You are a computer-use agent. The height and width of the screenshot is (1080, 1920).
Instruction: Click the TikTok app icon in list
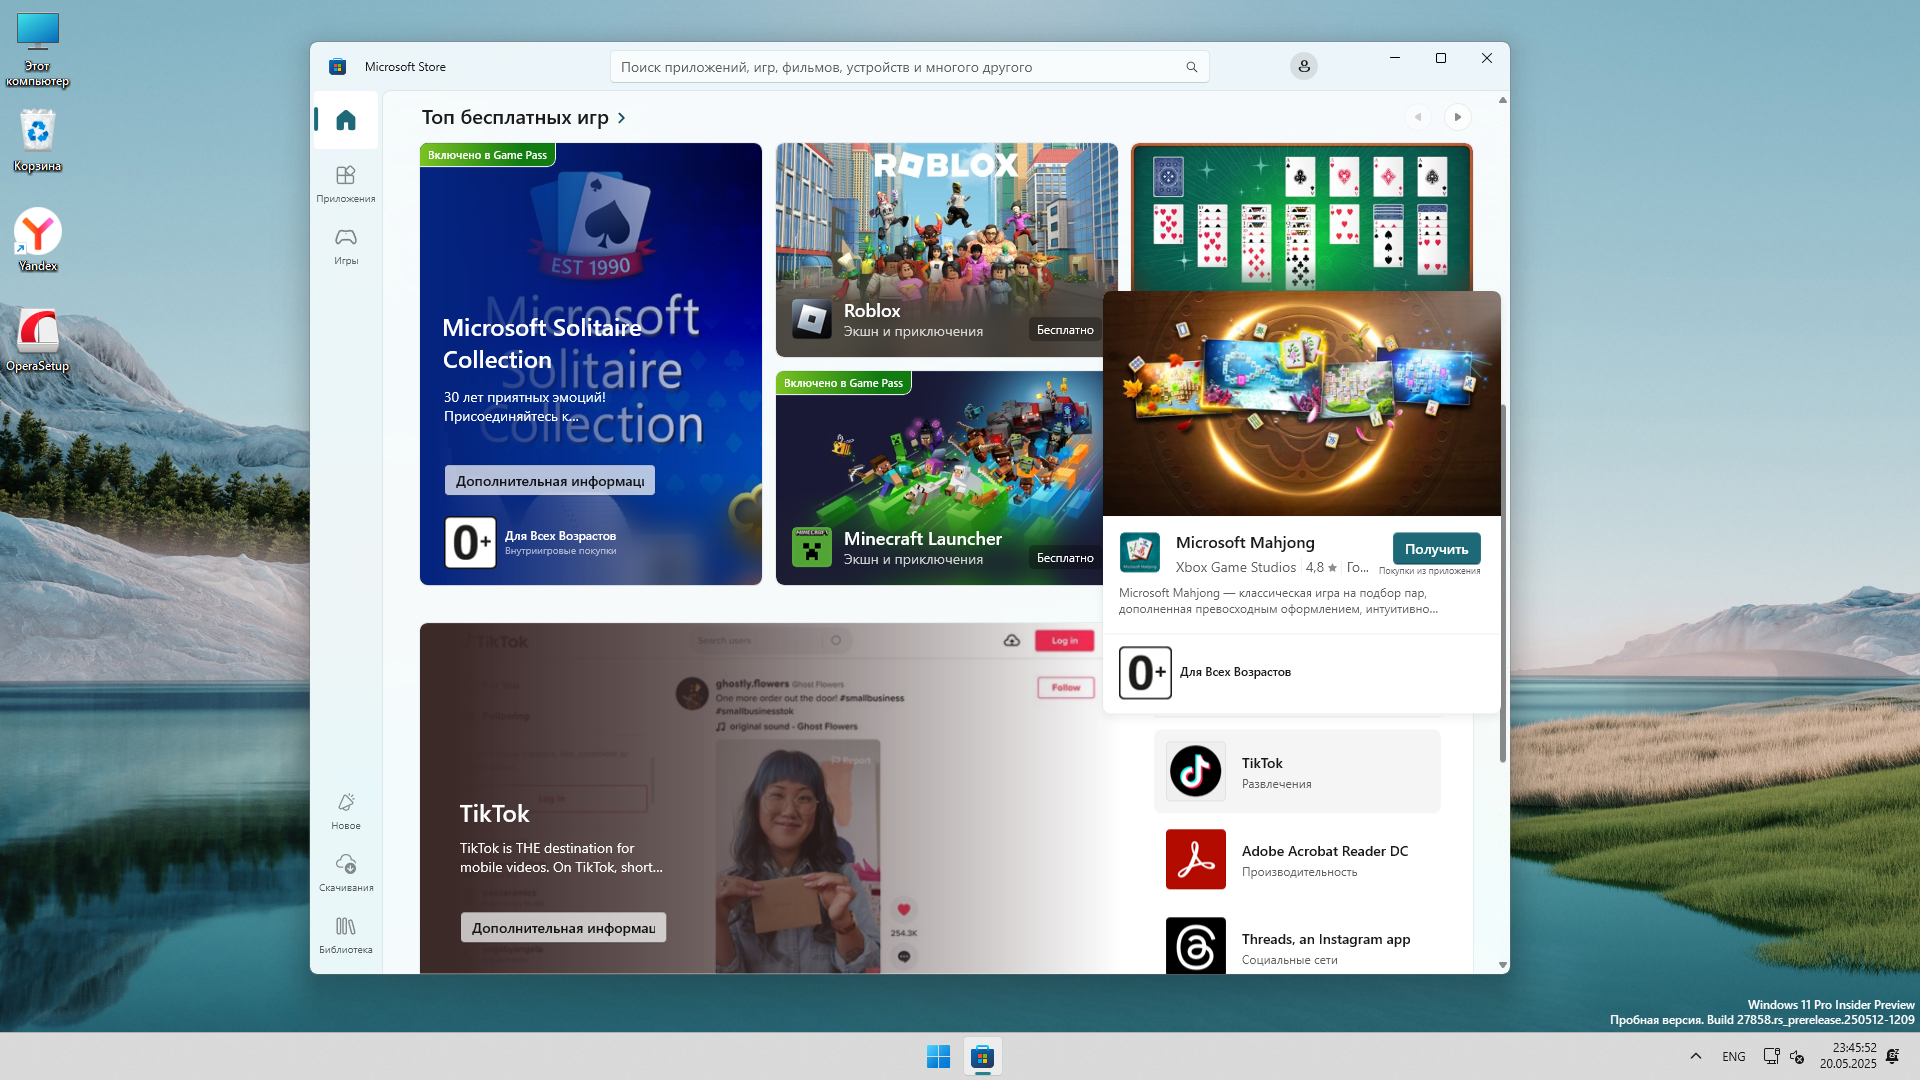tap(1195, 771)
